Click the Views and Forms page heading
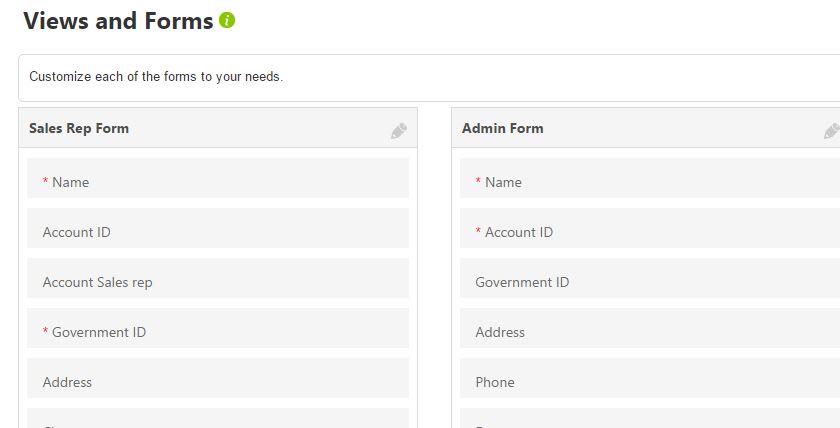This screenshot has width=840, height=428. (118, 21)
